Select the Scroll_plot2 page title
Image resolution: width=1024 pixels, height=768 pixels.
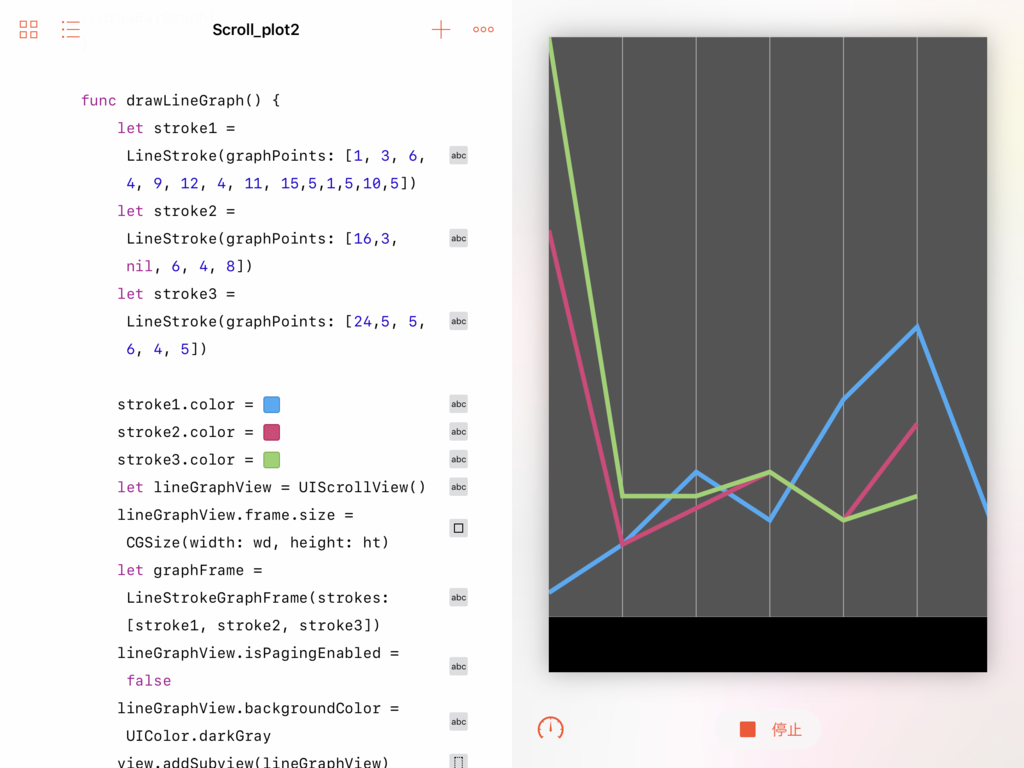pos(256,30)
